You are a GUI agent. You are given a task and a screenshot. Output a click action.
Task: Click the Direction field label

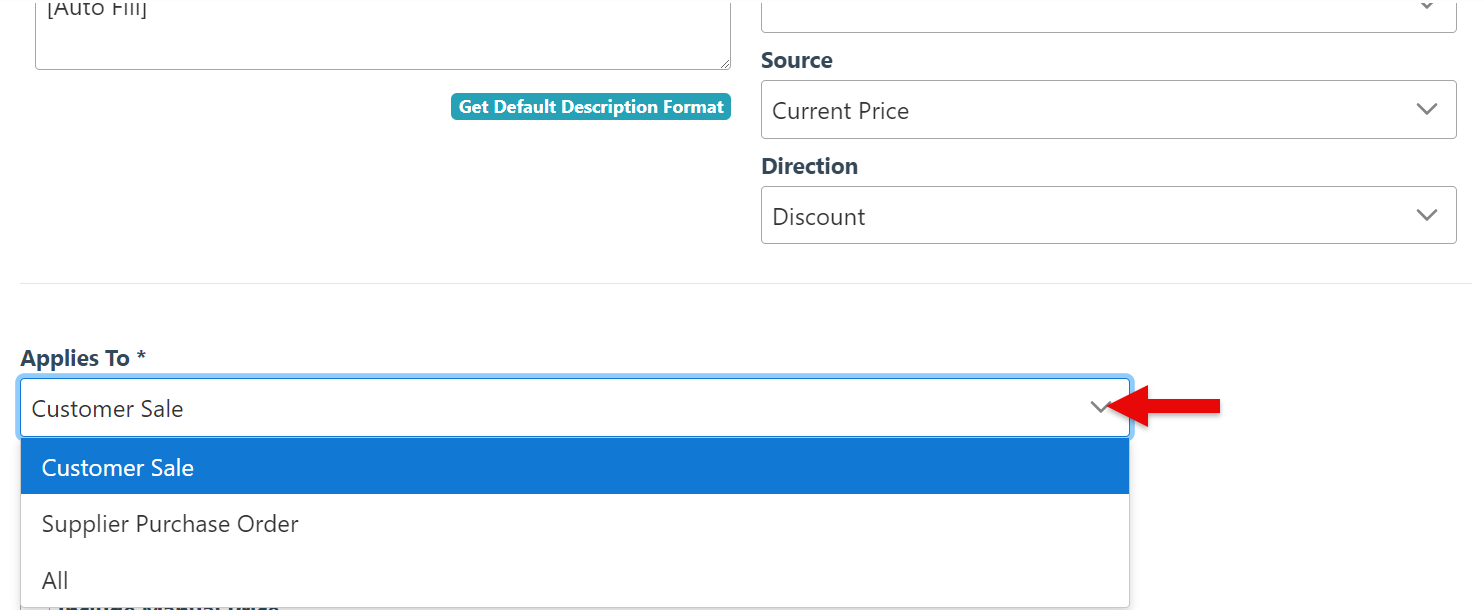pyautogui.click(x=810, y=166)
